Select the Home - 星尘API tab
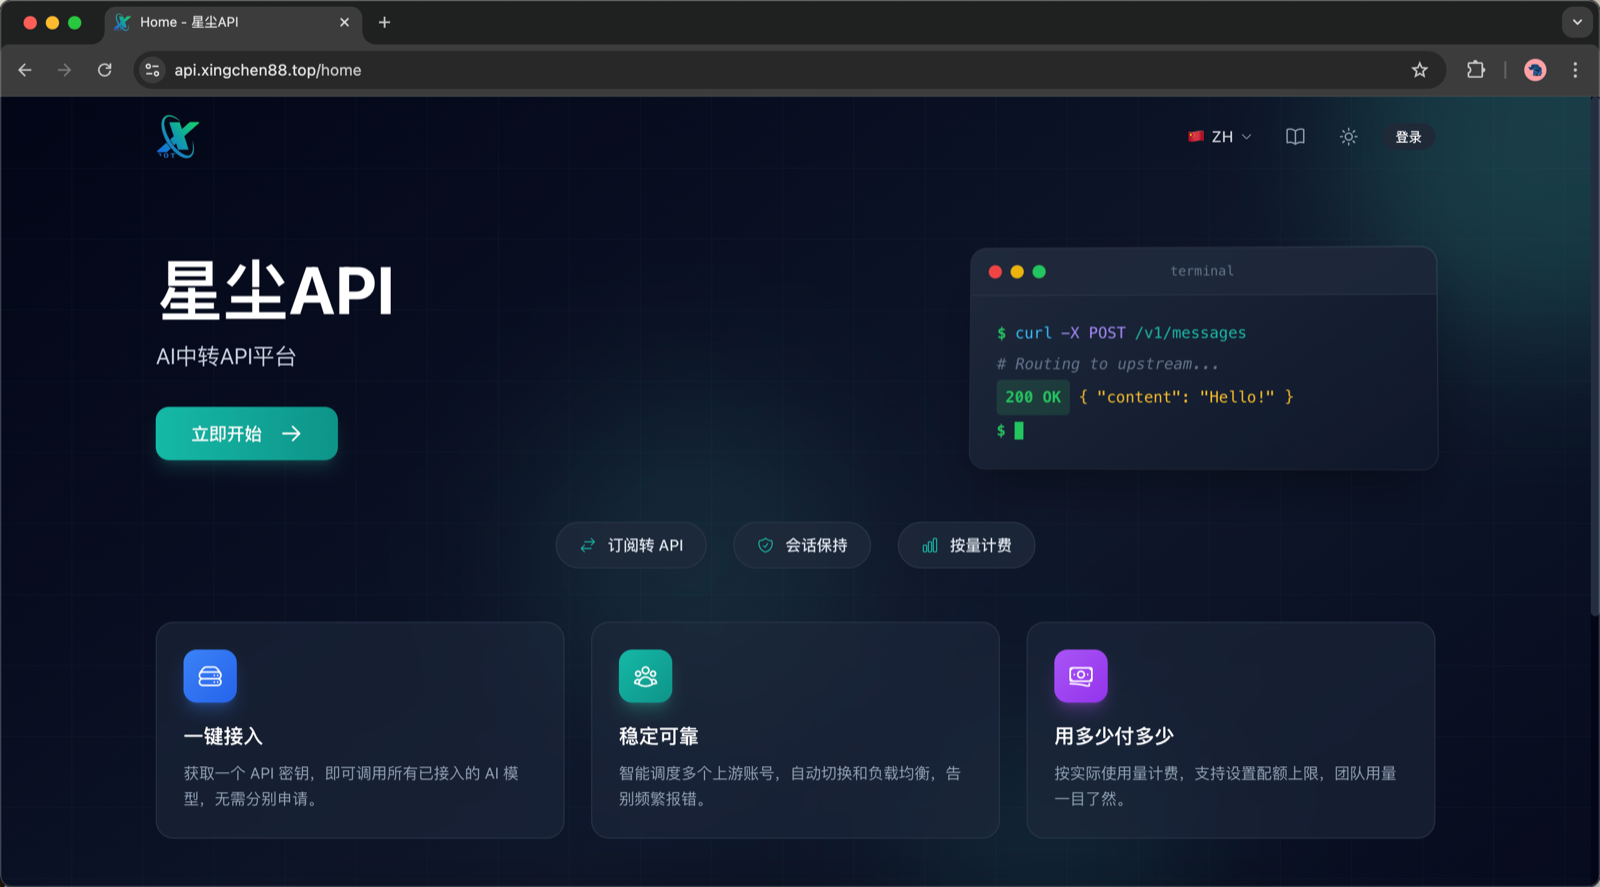Viewport: 1600px width, 887px height. click(233, 22)
